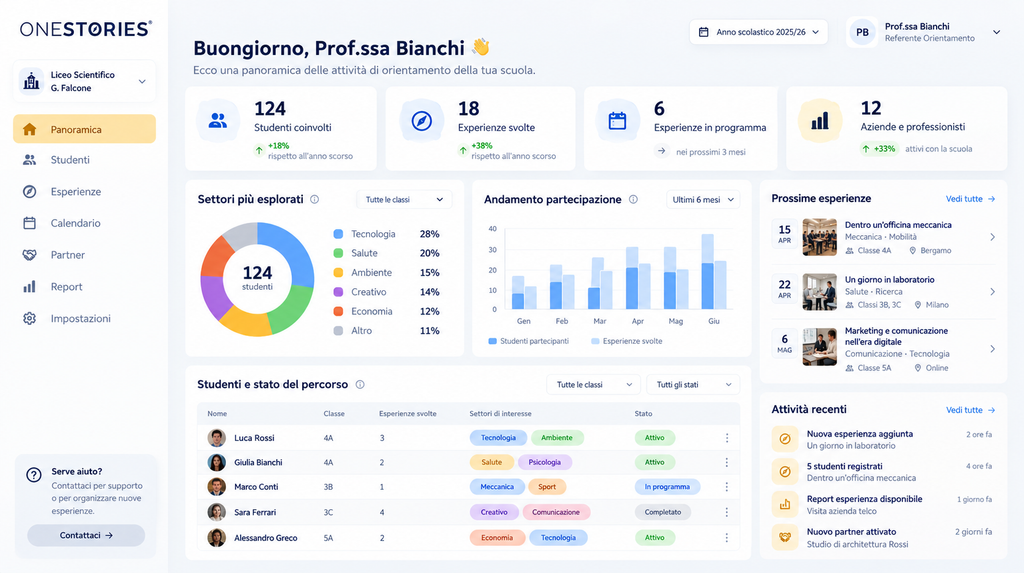Open the three-dot menu for Sara Ferrari
The width and height of the screenshot is (1024, 573).
pos(727,512)
